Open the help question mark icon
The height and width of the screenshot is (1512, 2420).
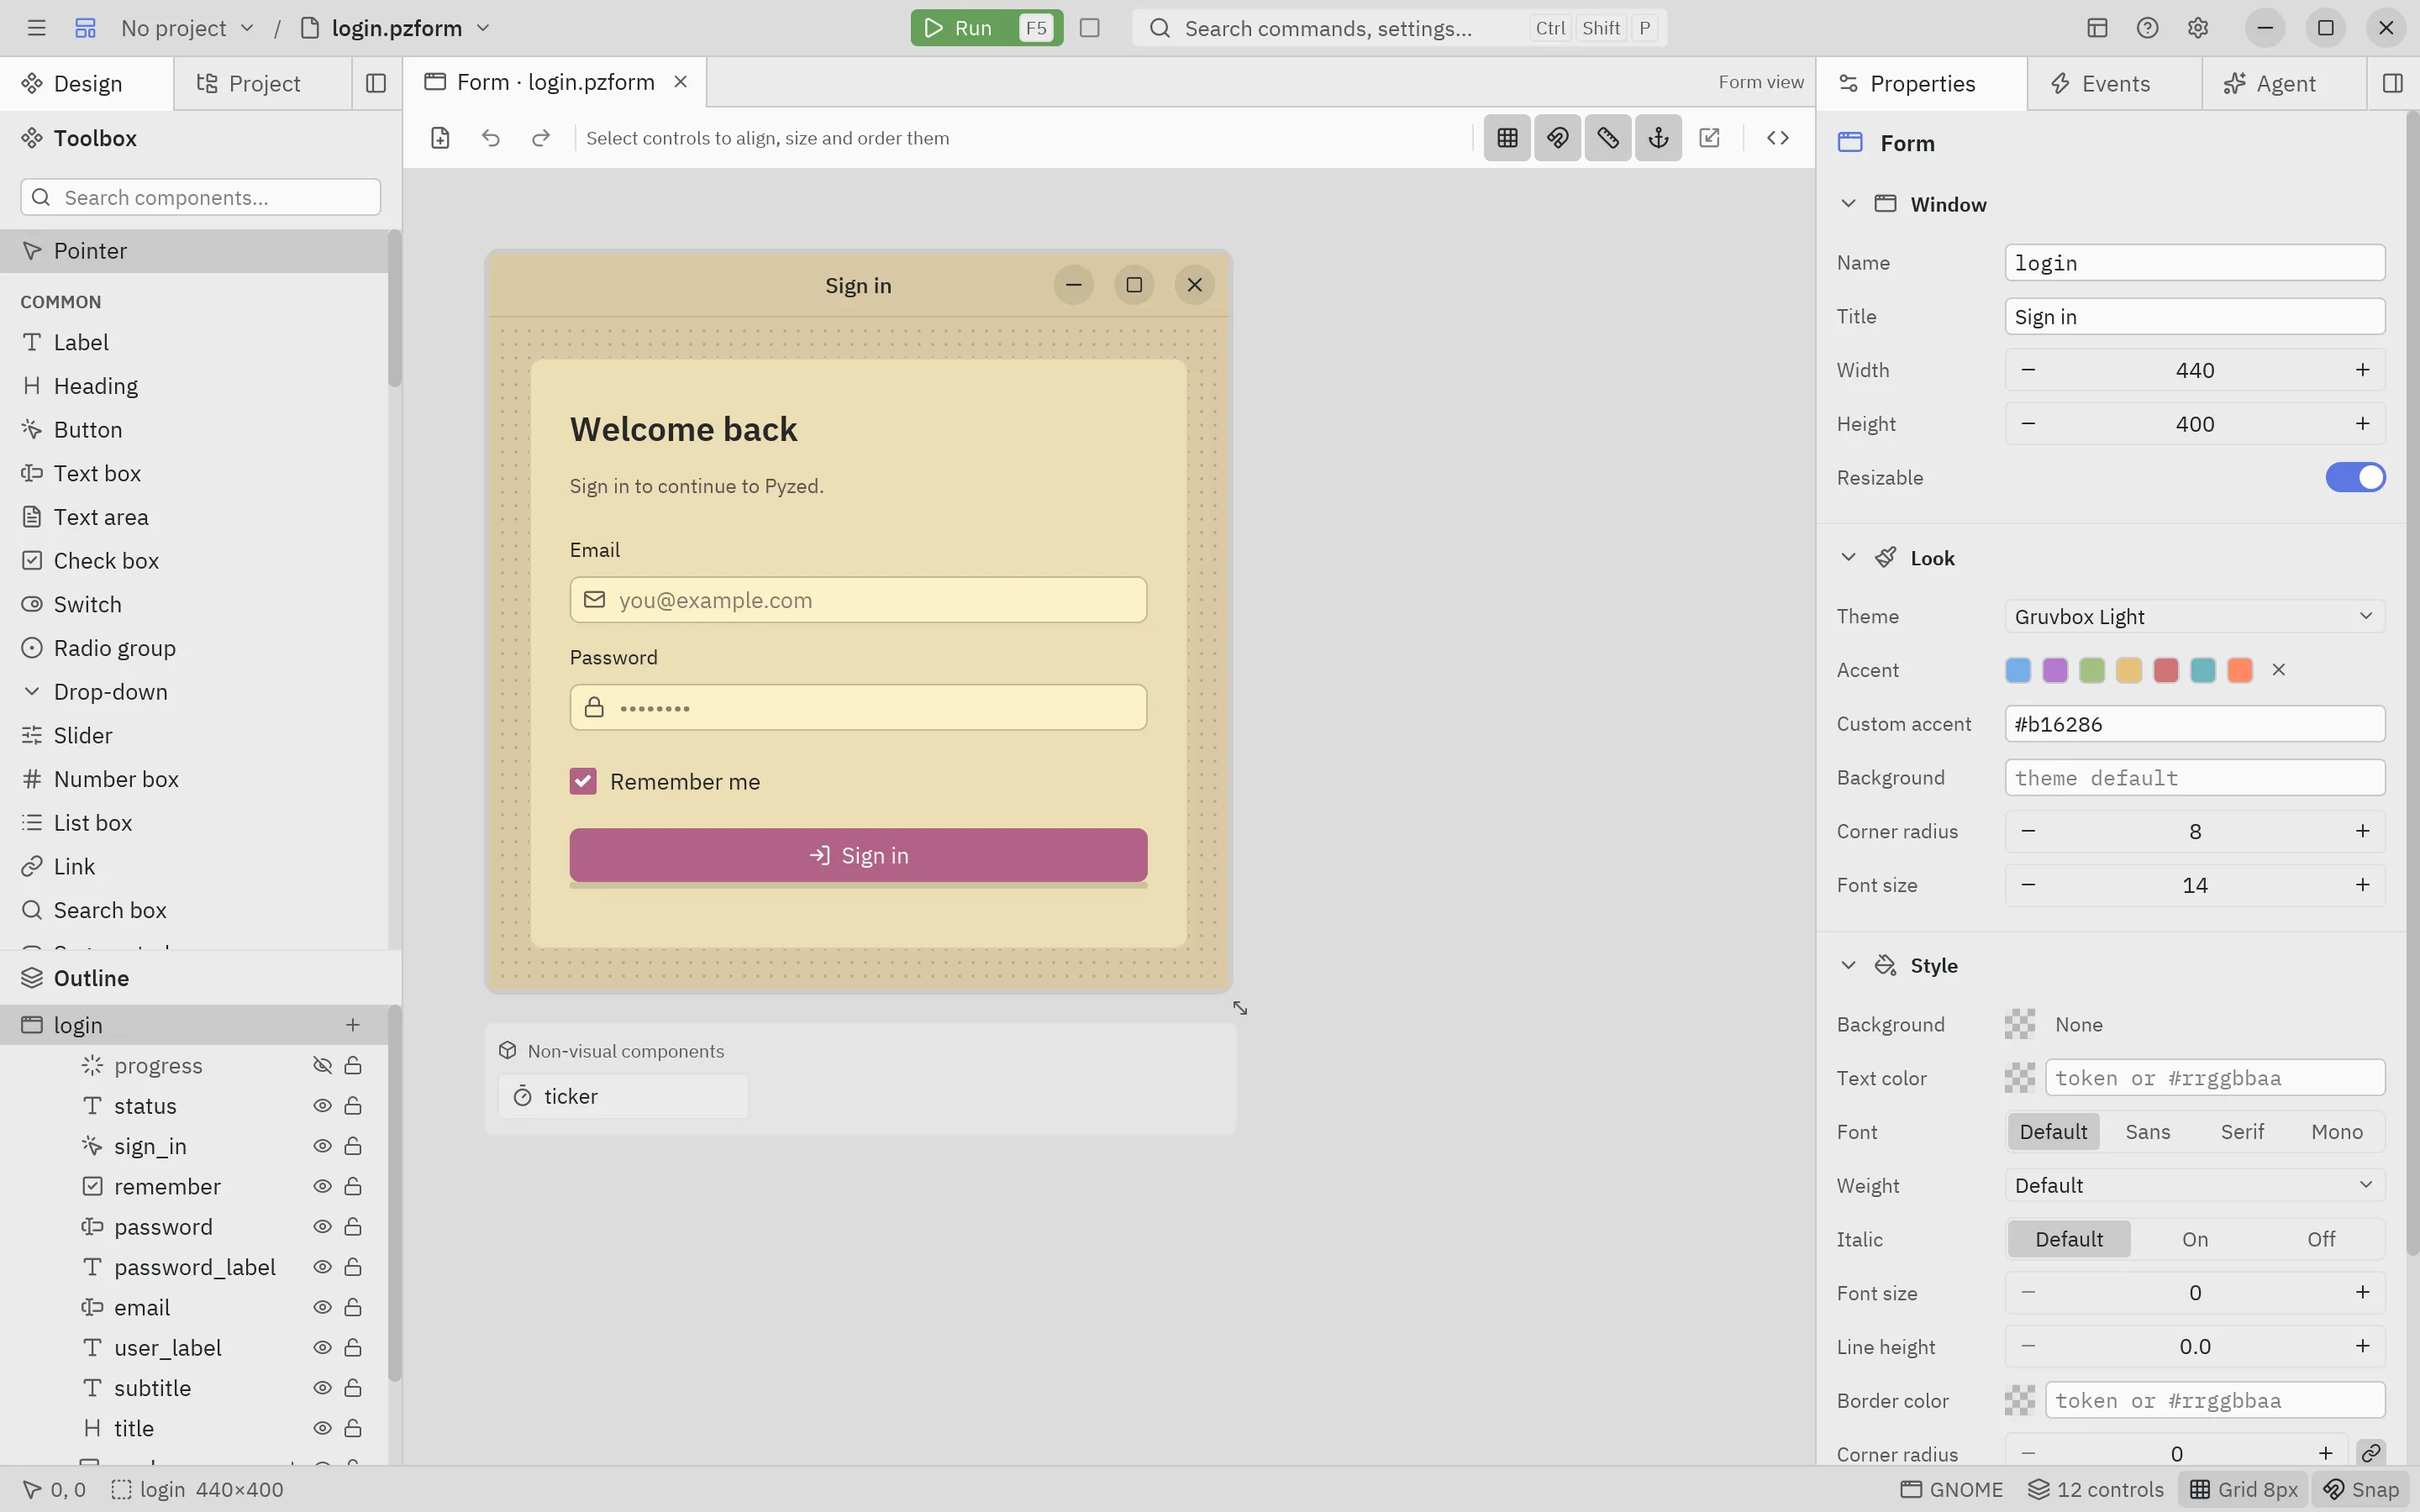point(2147,28)
